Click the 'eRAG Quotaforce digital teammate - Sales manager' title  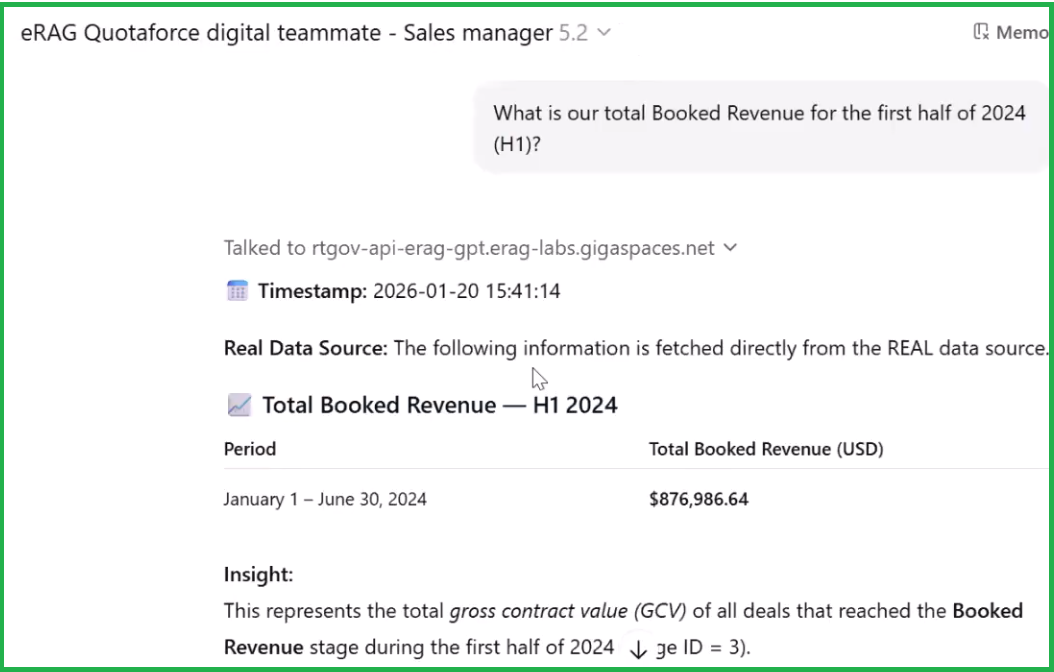(x=287, y=32)
